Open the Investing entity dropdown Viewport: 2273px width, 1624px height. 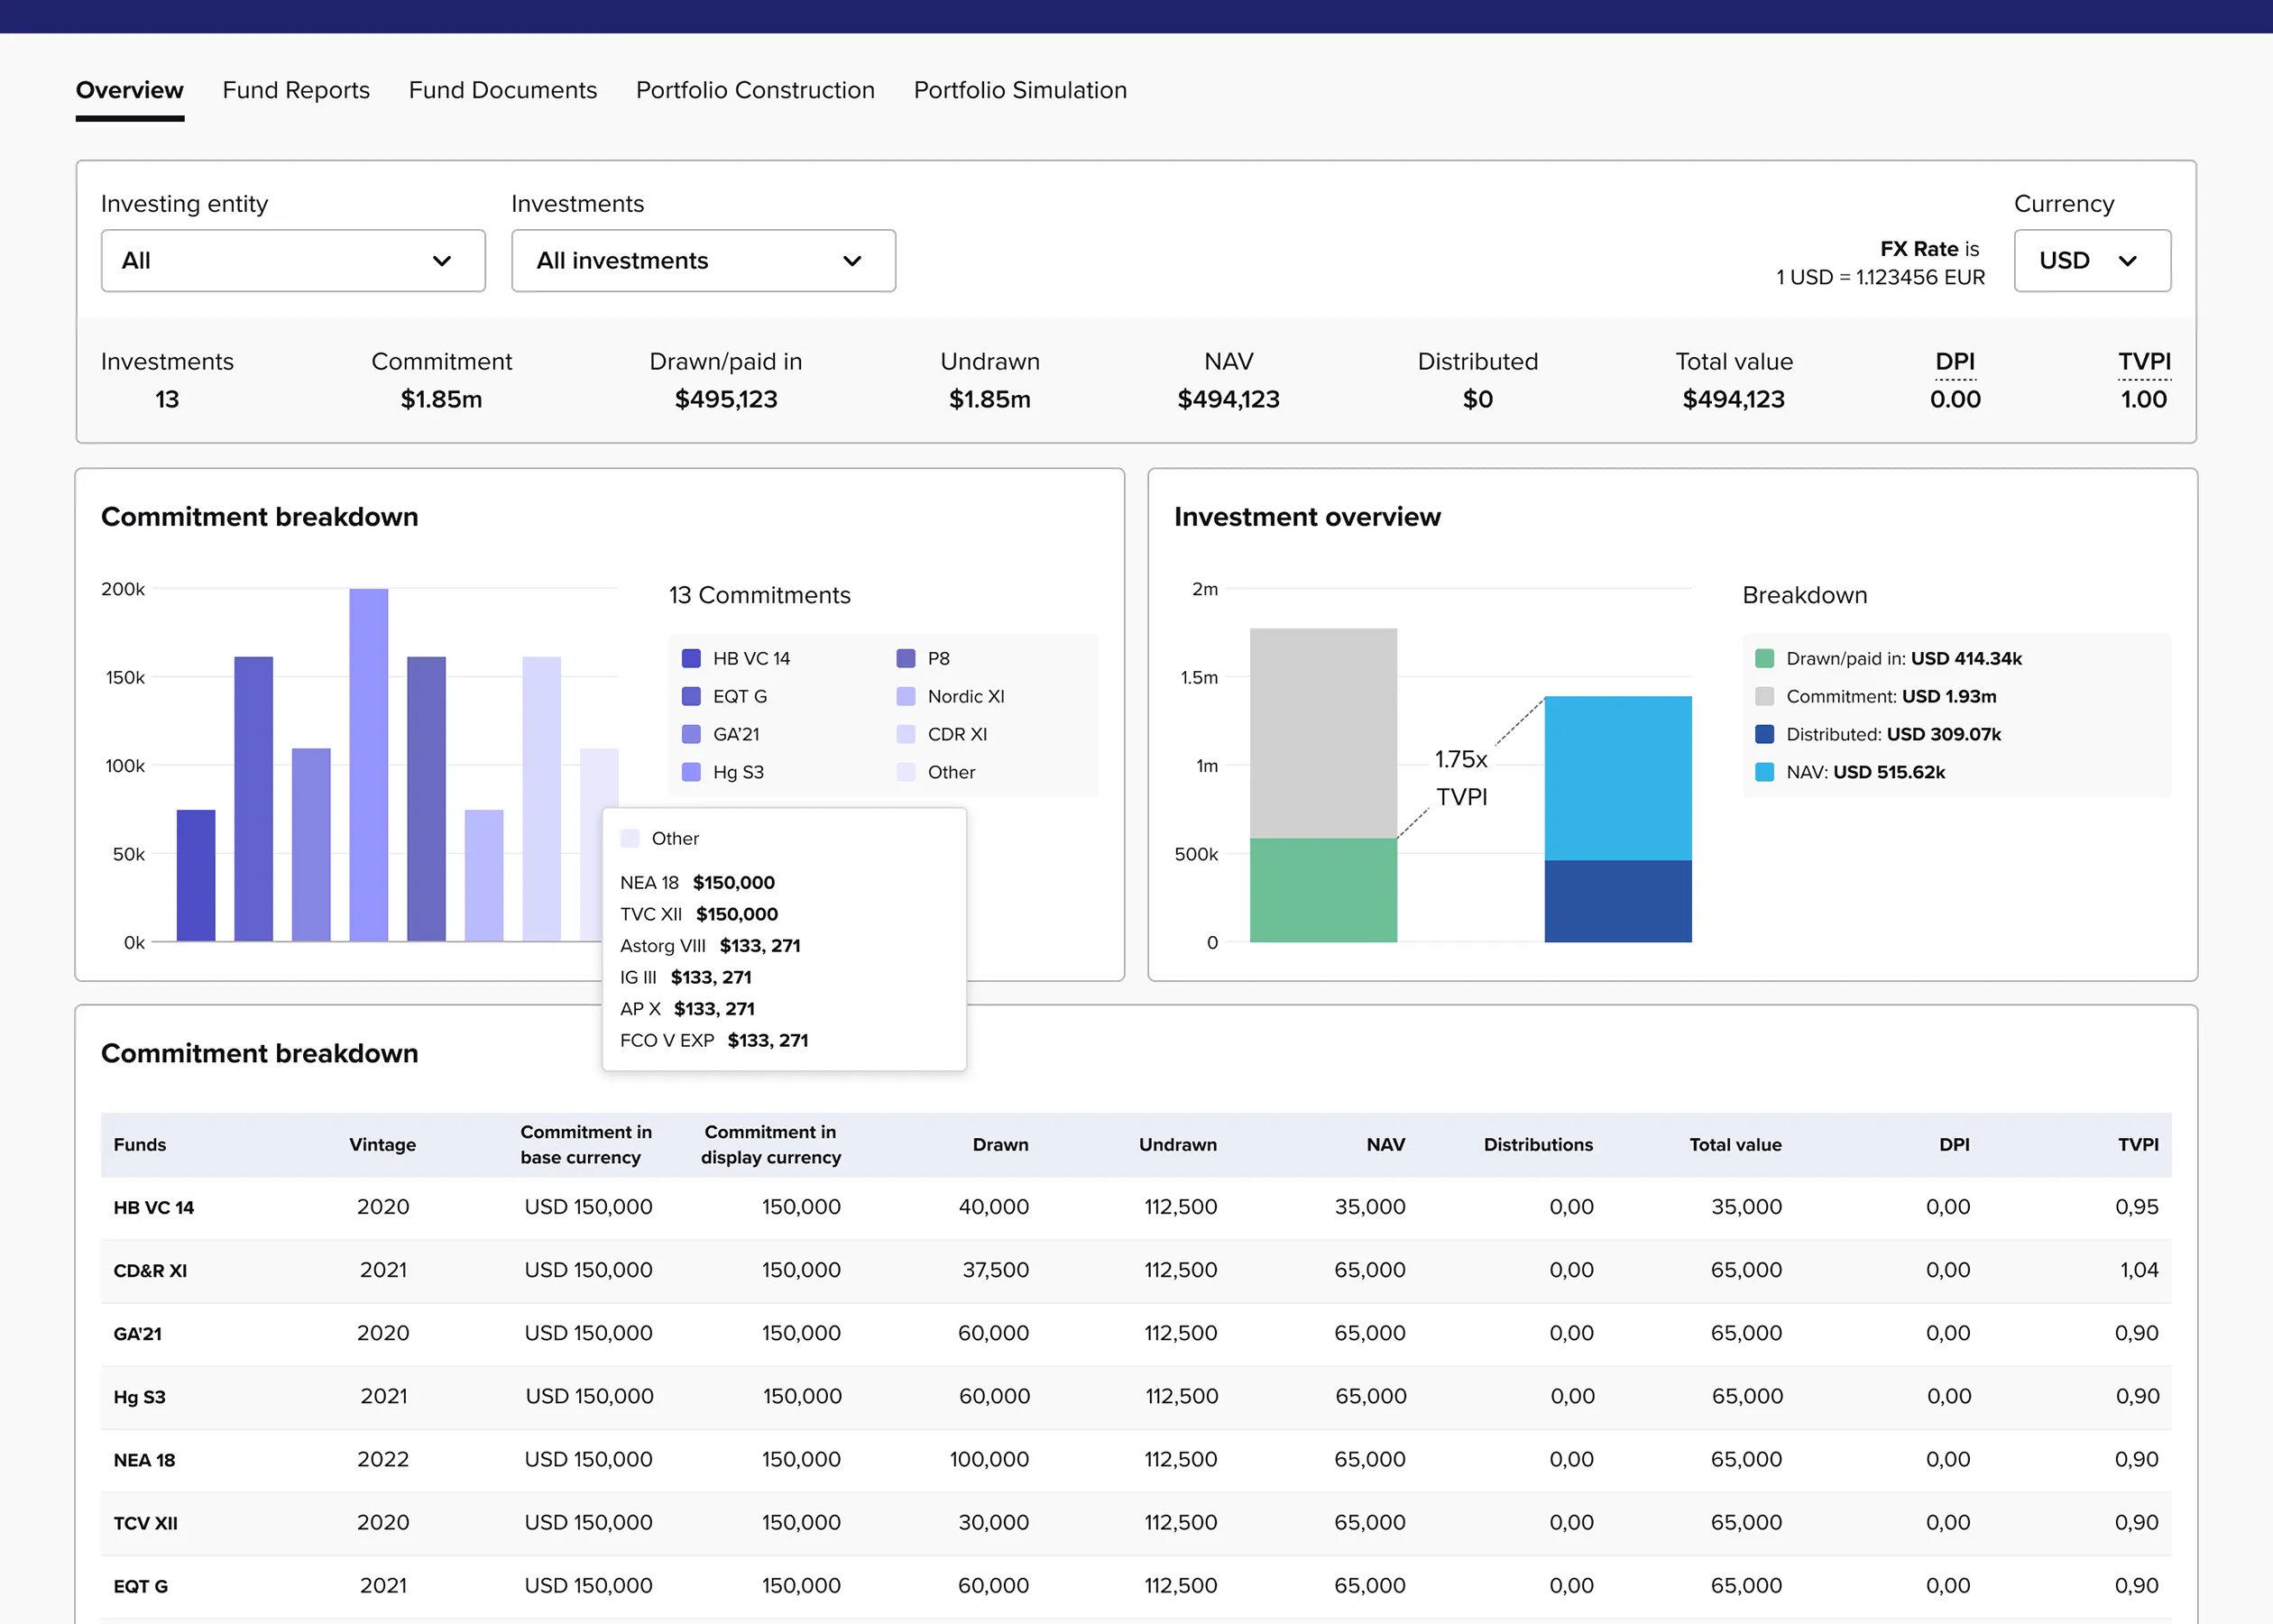292,261
